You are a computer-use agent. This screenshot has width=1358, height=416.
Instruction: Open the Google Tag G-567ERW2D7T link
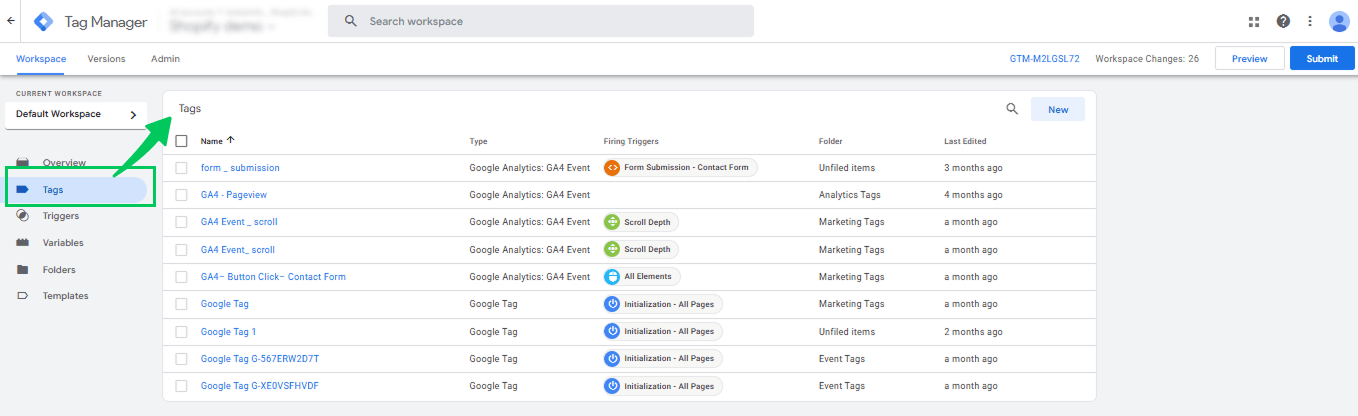[x=260, y=358]
